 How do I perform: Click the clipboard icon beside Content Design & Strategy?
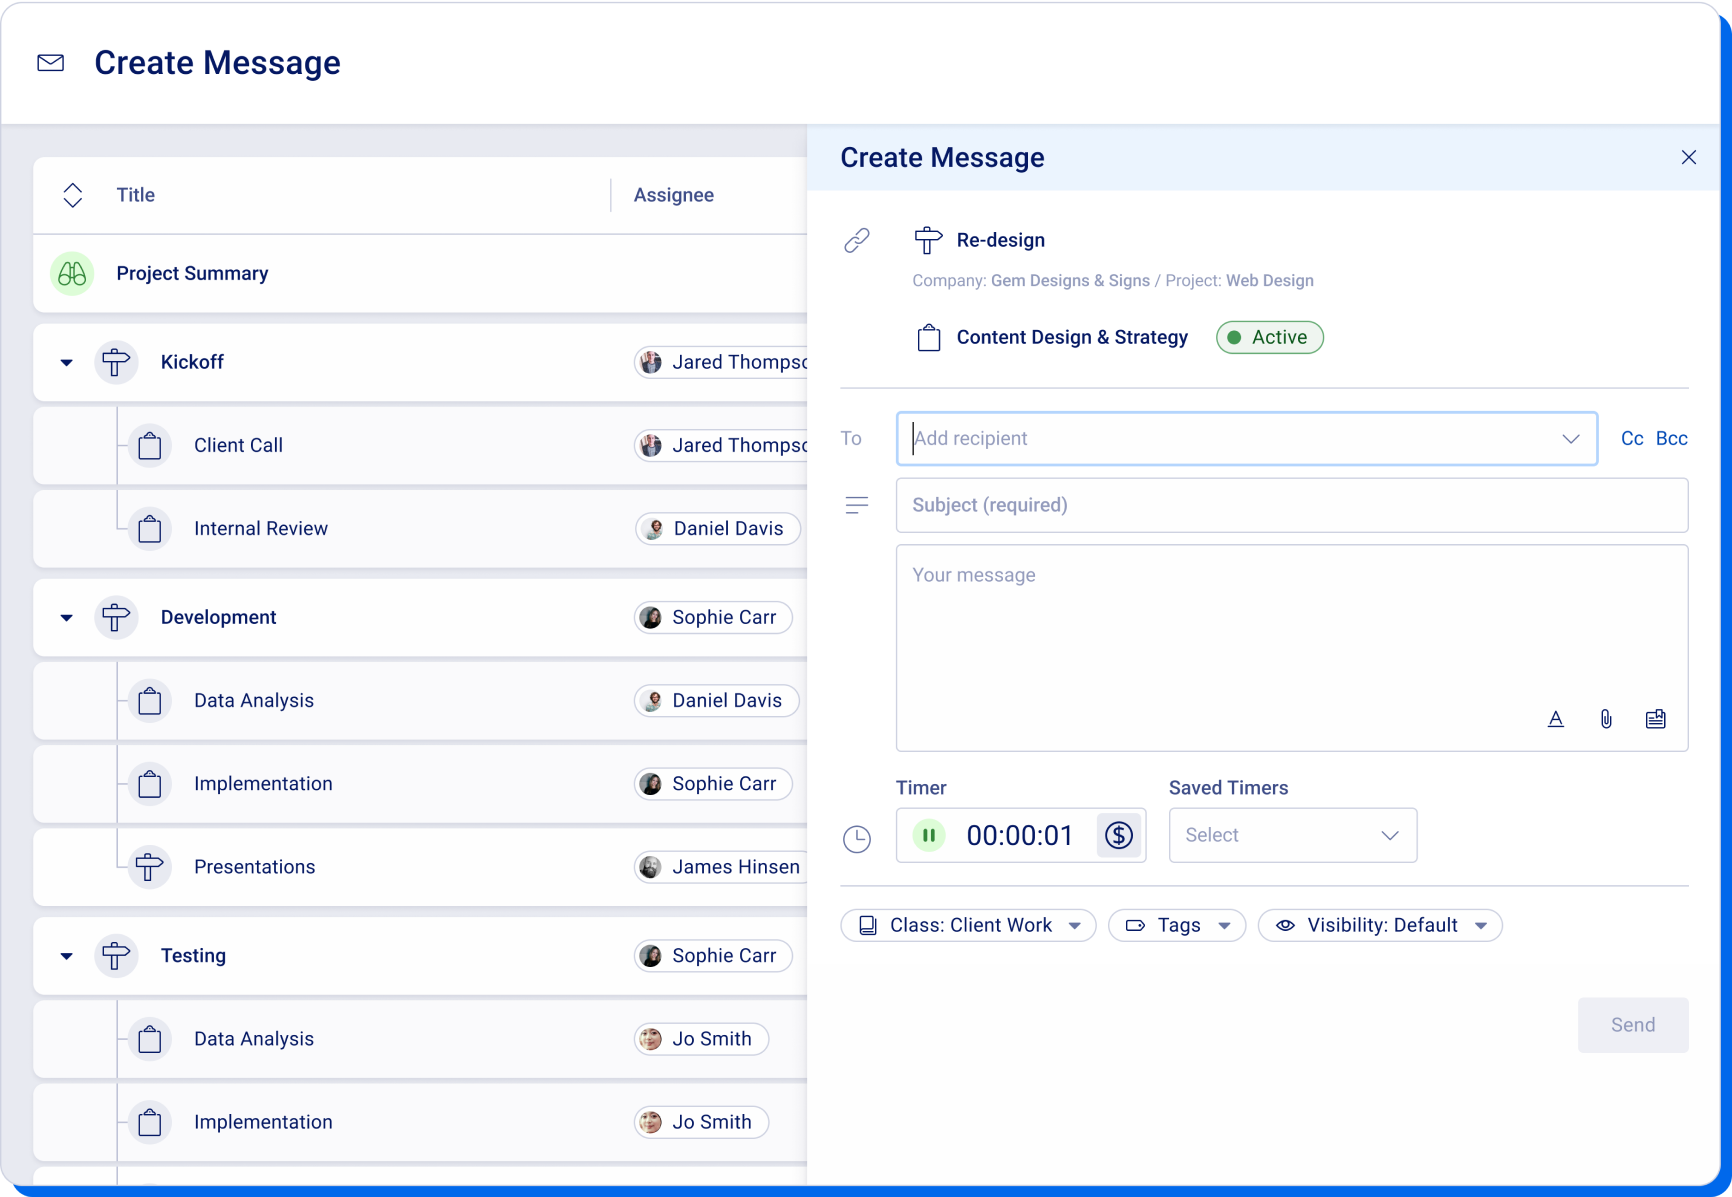[x=928, y=337]
